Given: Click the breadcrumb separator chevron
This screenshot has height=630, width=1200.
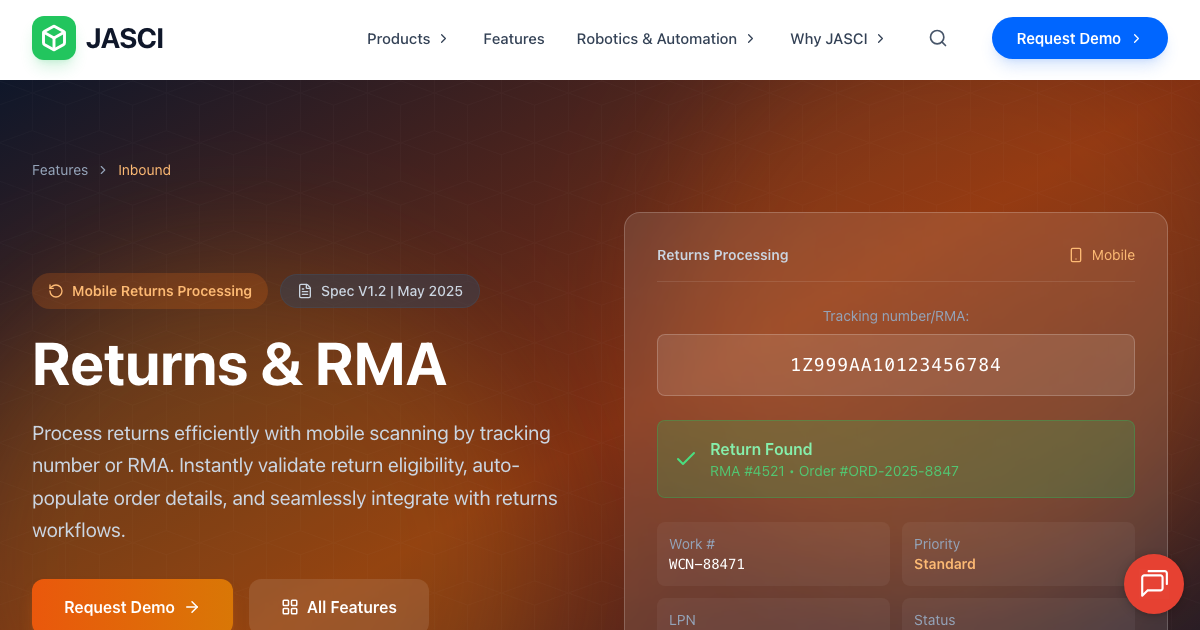Looking at the screenshot, I should coord(102,170).
